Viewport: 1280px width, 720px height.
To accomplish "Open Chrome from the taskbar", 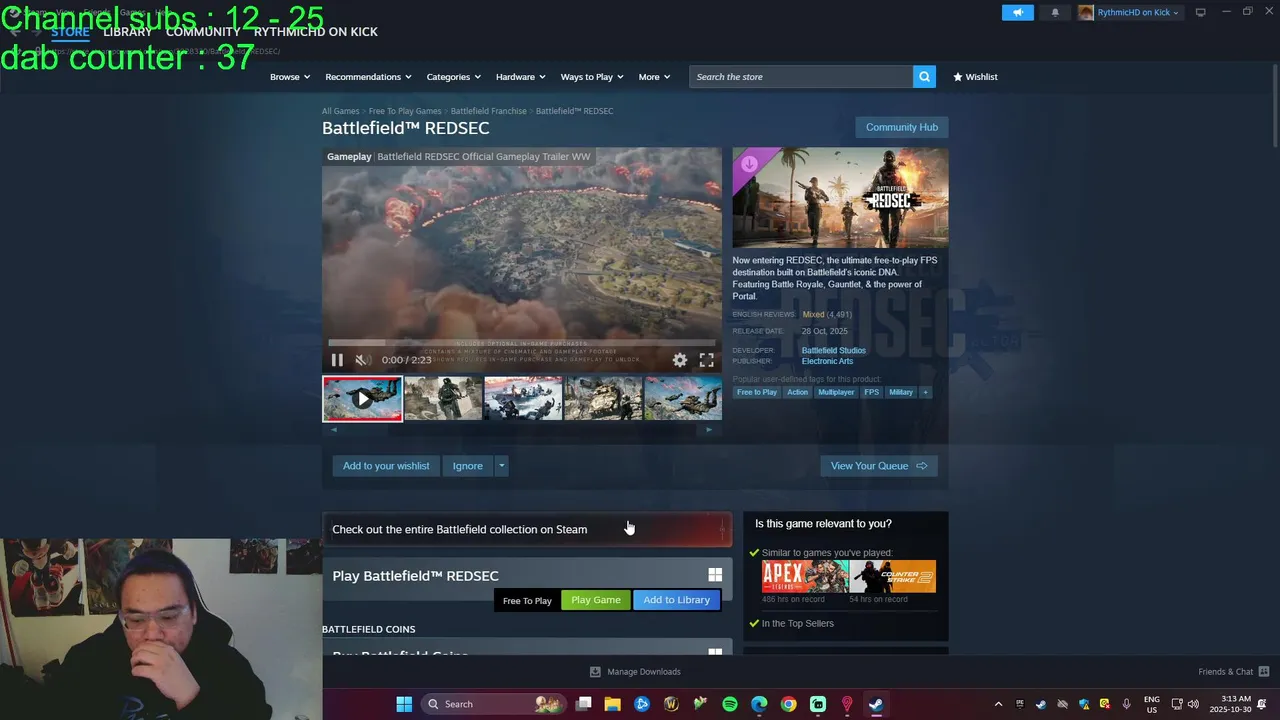I will pos(788,704).
